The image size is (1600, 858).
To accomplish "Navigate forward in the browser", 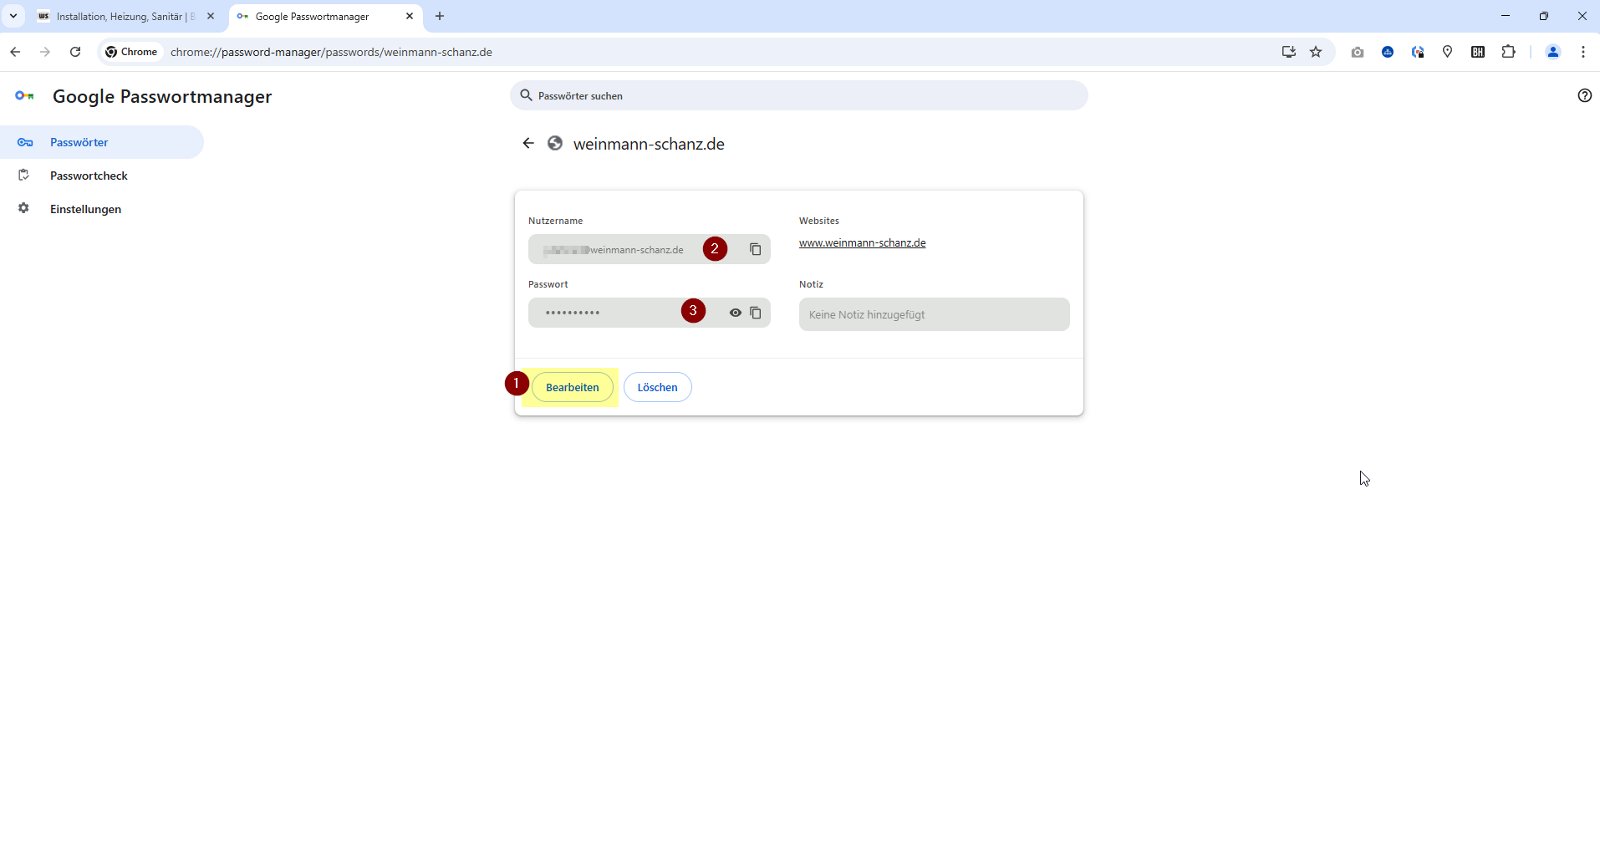I will pos(45,52).
